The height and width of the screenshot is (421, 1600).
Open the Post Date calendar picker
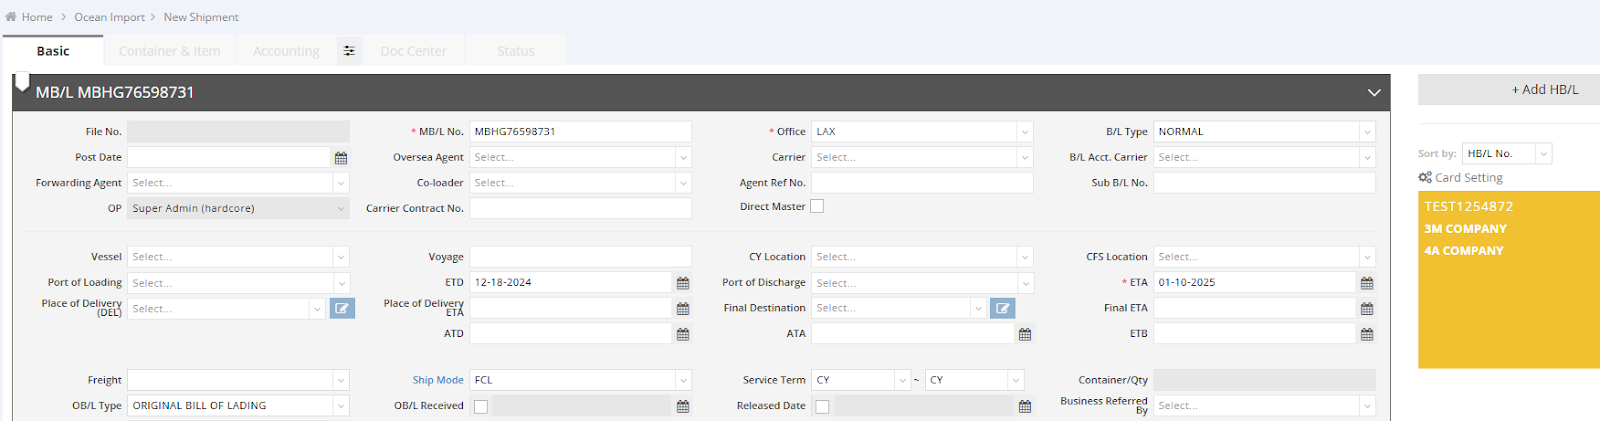point(341,158)
